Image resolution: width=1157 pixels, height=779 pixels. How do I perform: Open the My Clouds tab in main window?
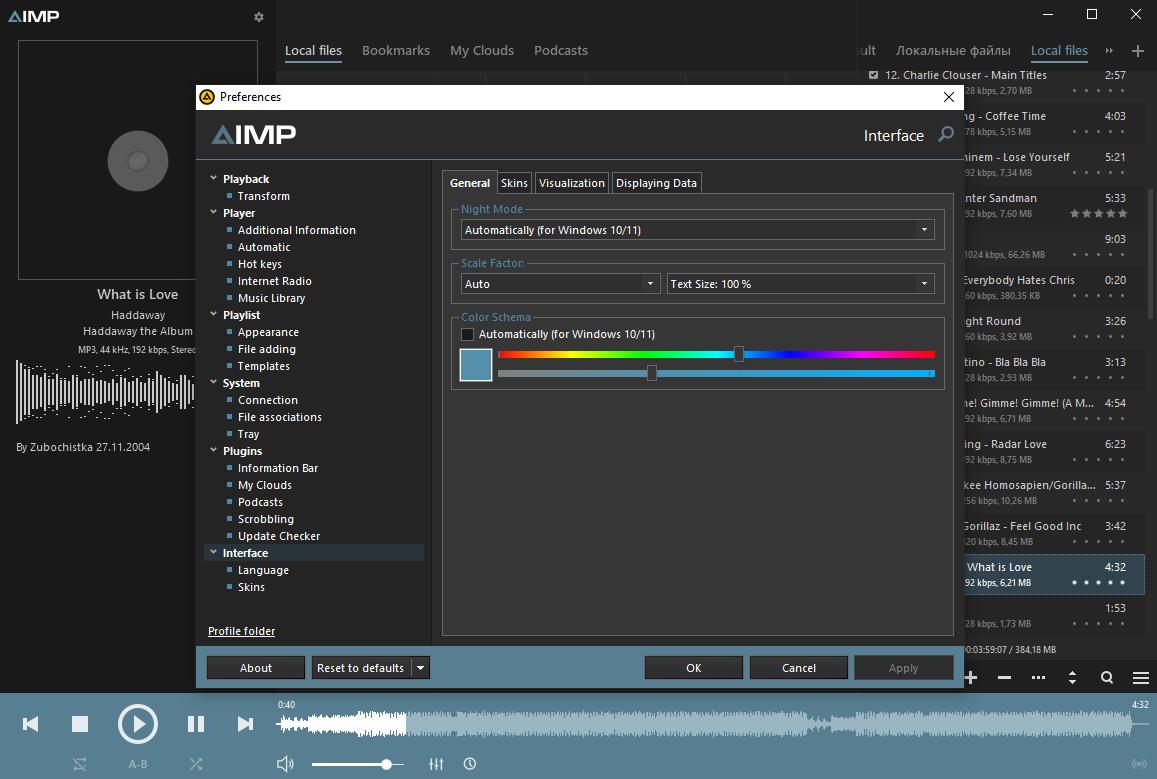(x=482, y=51)
